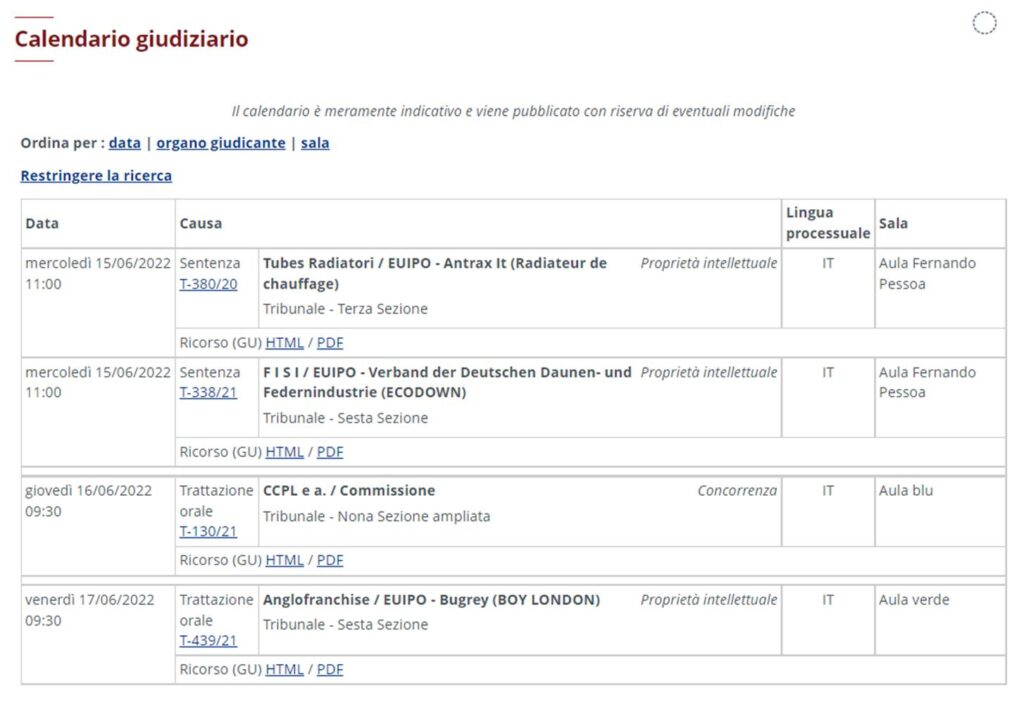This screenshot has width=1024, height=705.
Task: Open case T-338/21 link
Action: click(208, 393)
